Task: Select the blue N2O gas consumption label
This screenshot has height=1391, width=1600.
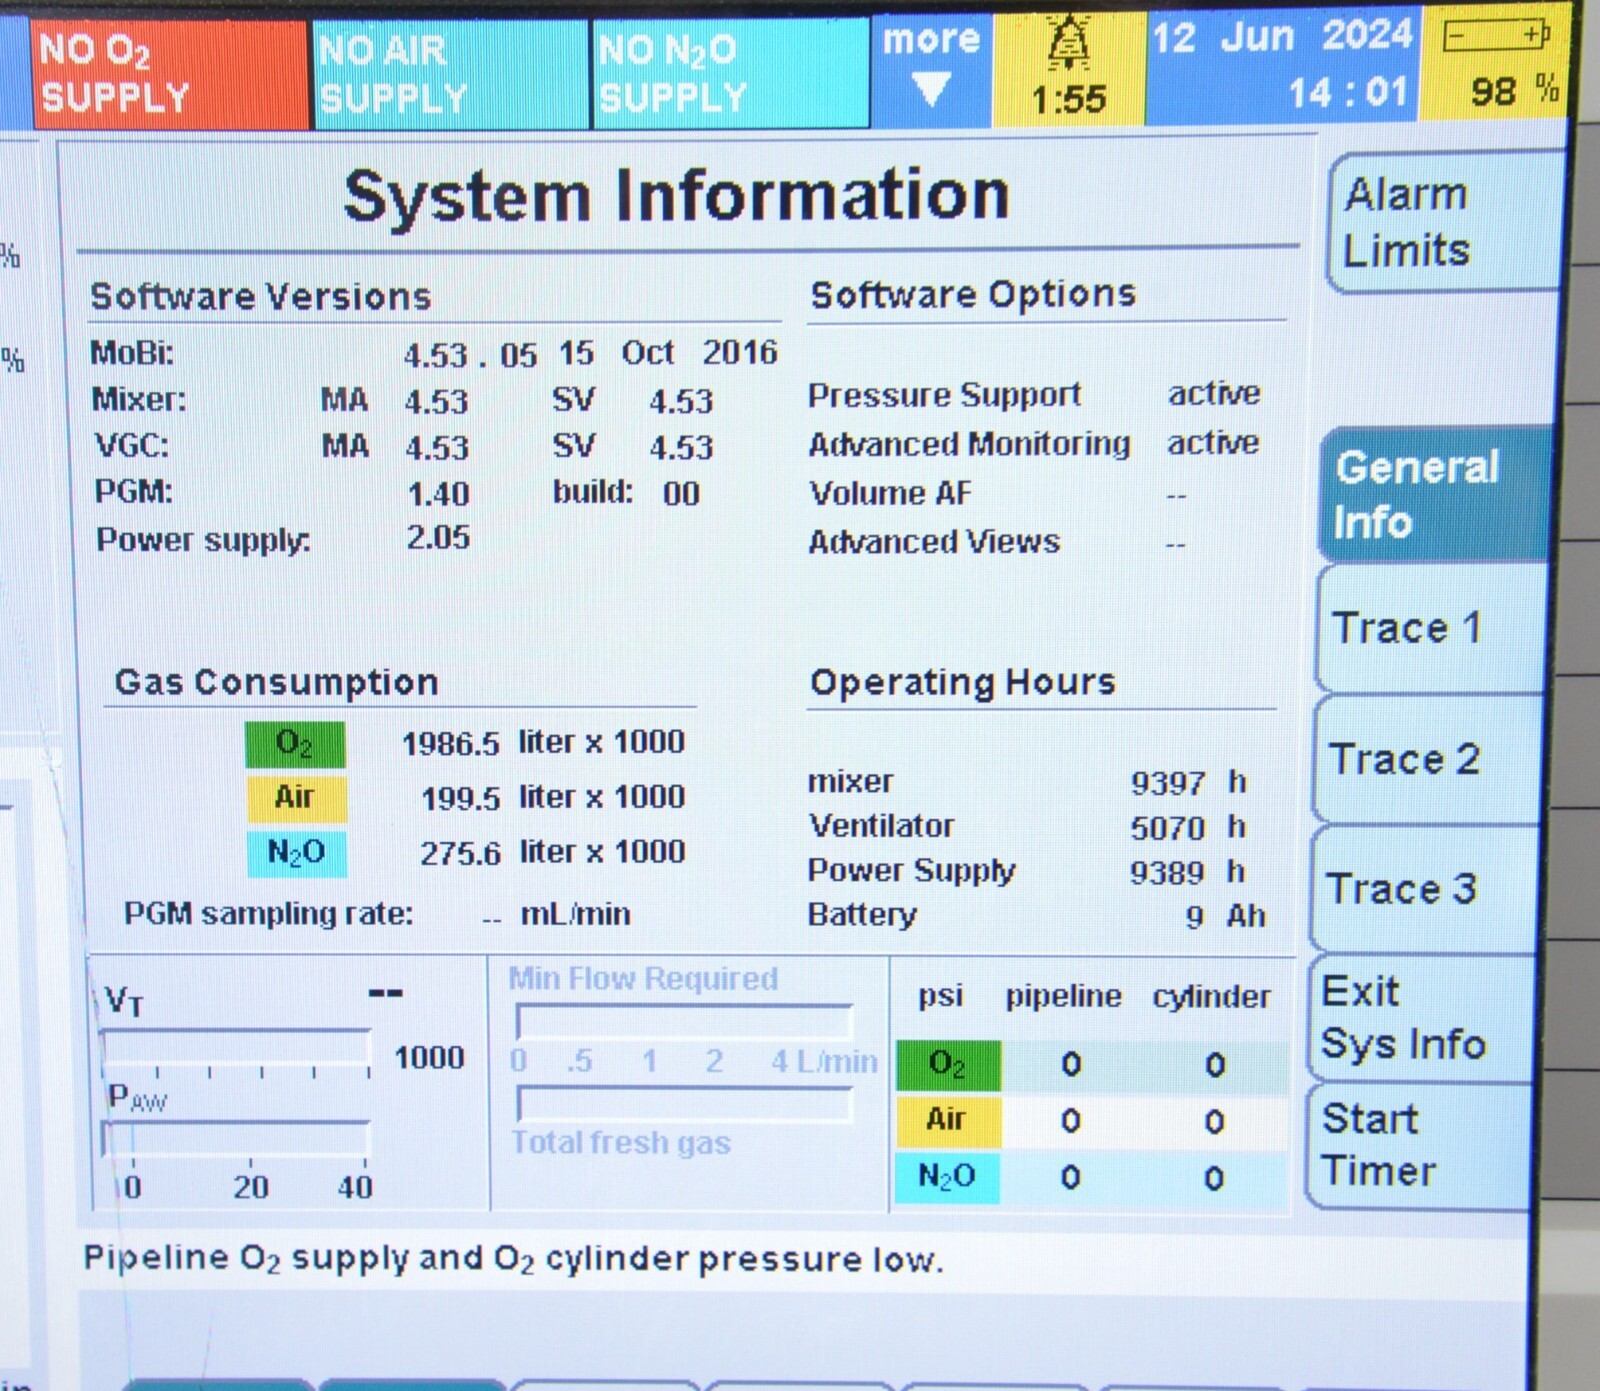Action: [296, 853]
